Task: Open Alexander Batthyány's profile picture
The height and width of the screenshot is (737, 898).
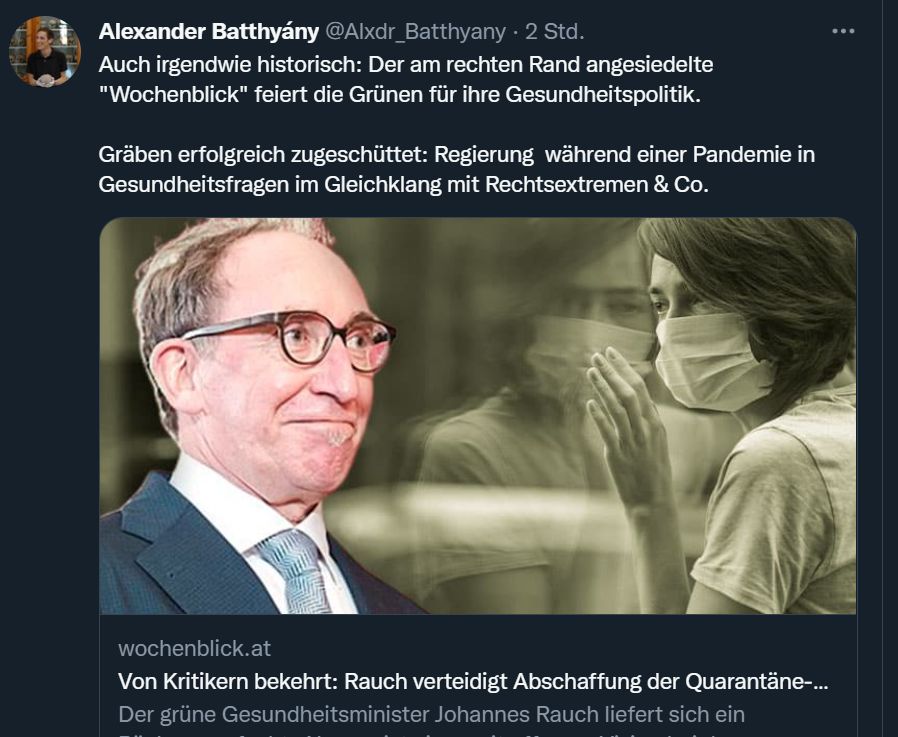Action: 45,52
